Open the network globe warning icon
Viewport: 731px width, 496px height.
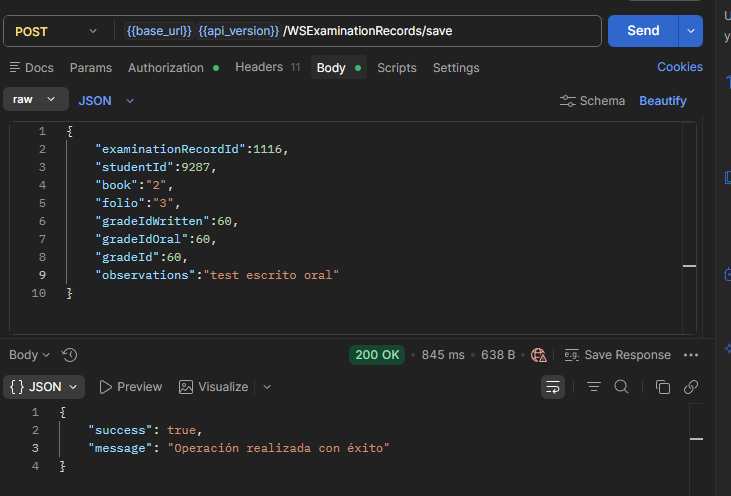pyautogui.click(x=538, y=355)
